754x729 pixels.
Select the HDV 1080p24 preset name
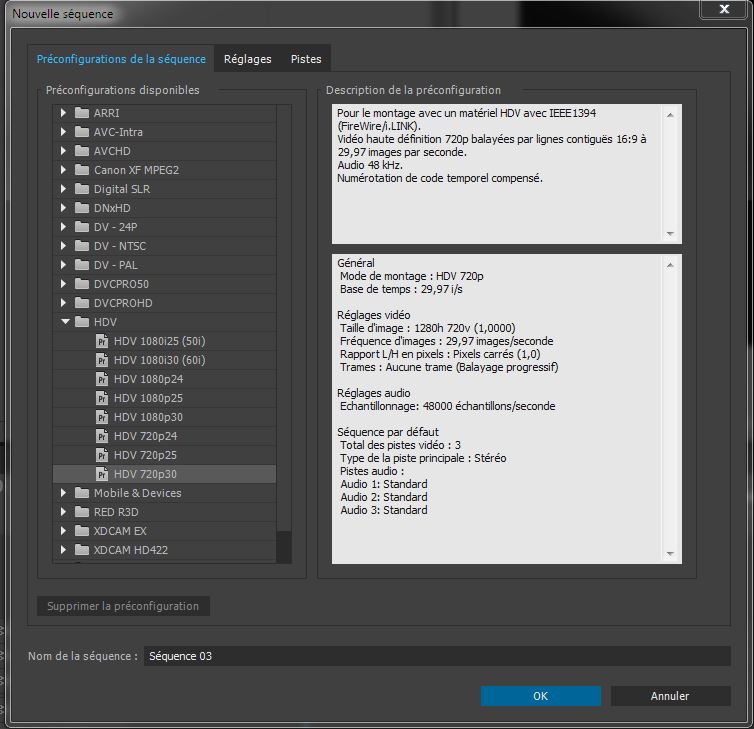click(148, 379)
